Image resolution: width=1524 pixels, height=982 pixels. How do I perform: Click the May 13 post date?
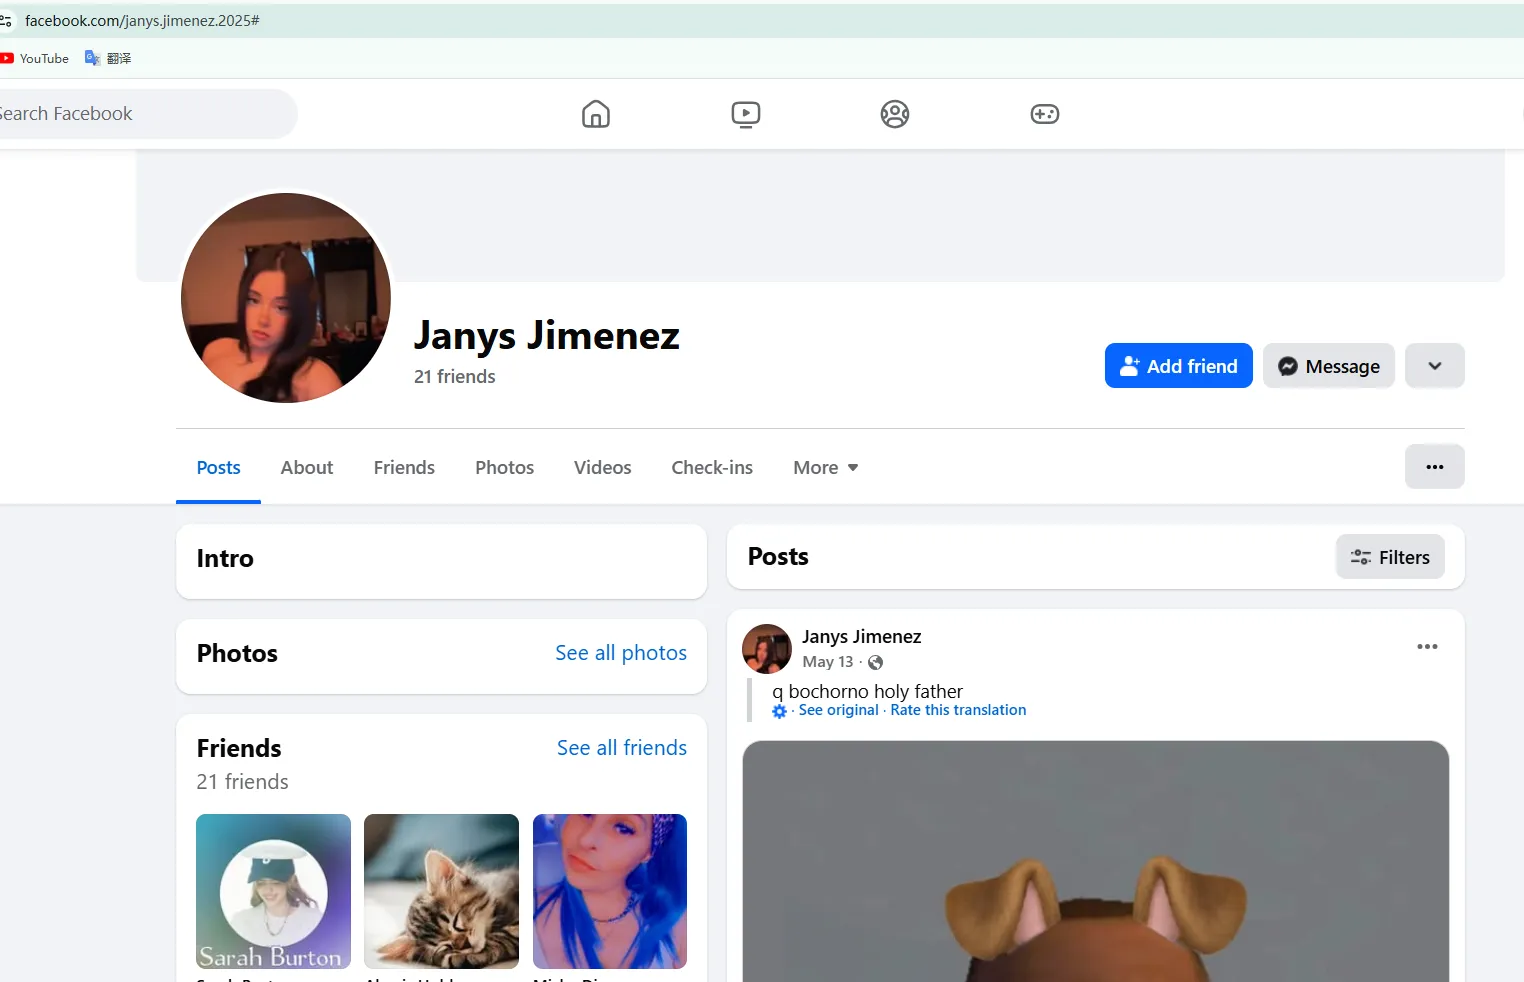828,662
